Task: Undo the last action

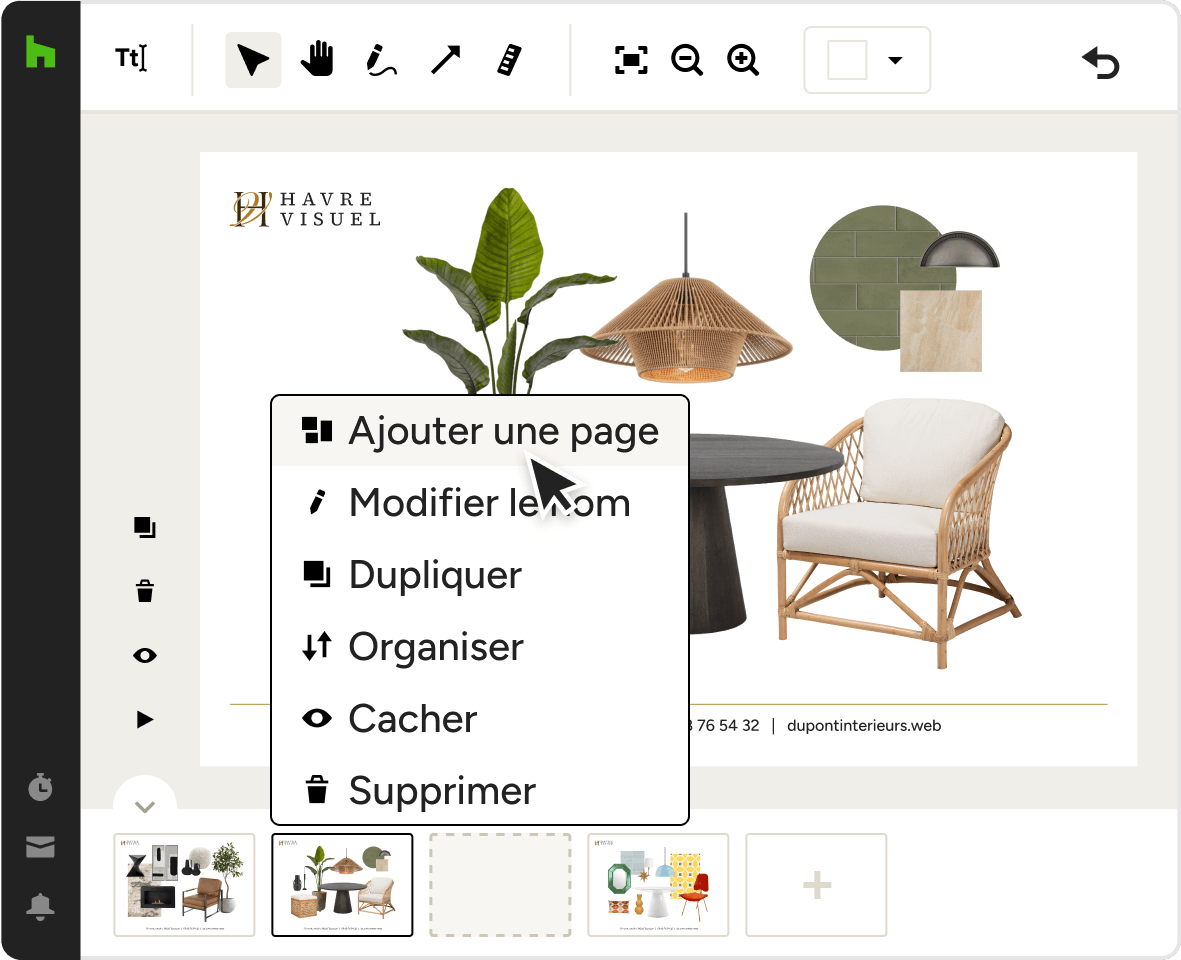Action: pos(1100,62)
